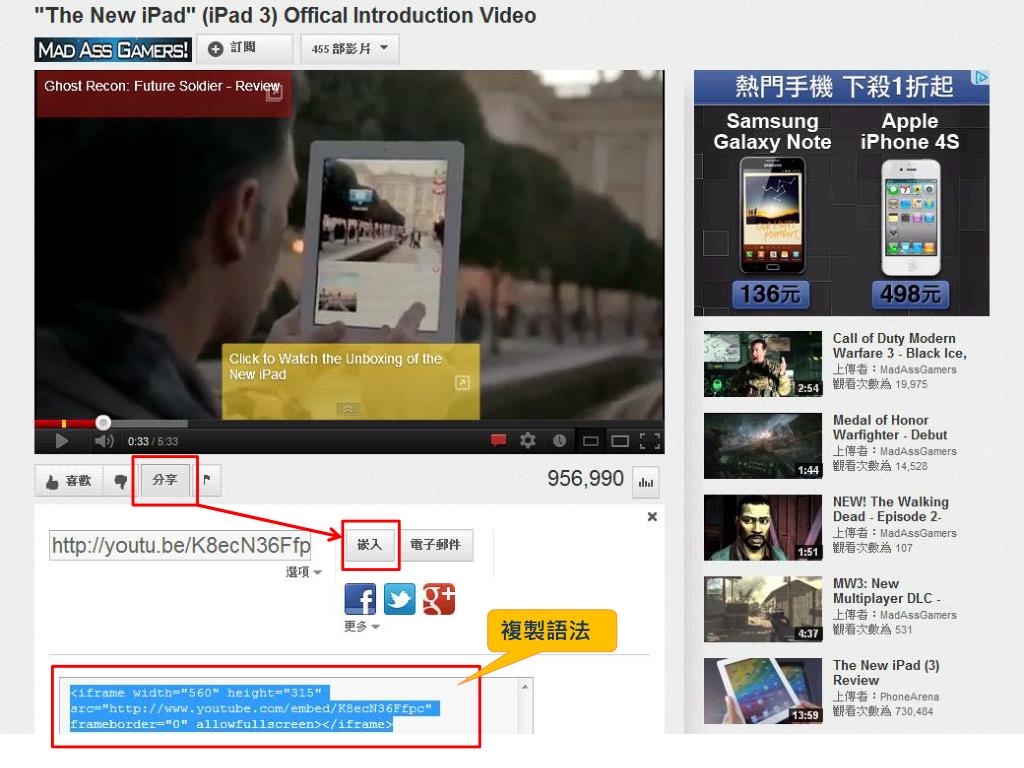
Task: Toggle annotations with red speech bubble icon
Action: coord(498,440)
